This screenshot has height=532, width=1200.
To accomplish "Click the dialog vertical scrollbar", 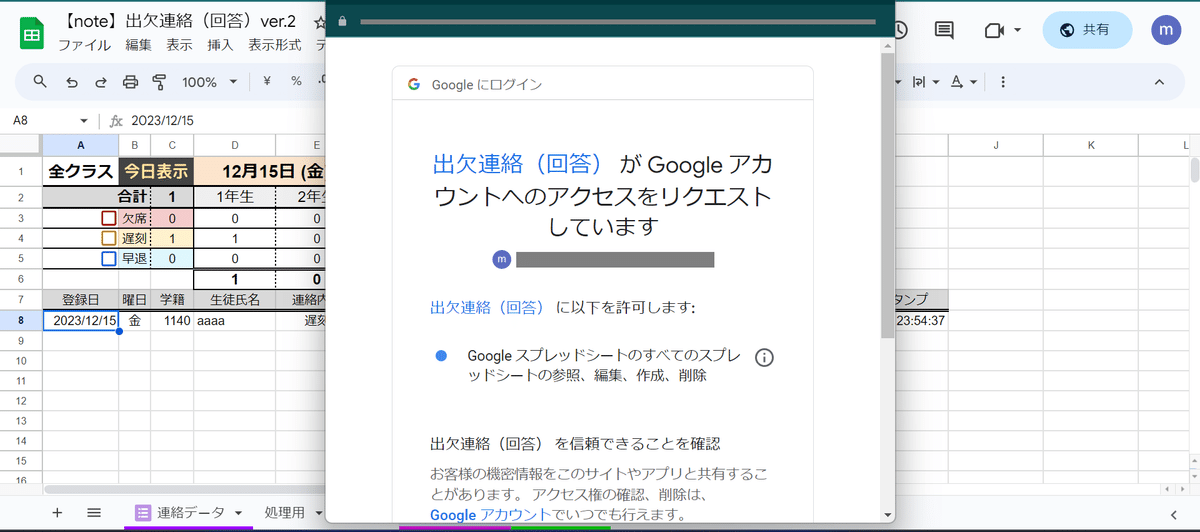I will pos(887,196).
